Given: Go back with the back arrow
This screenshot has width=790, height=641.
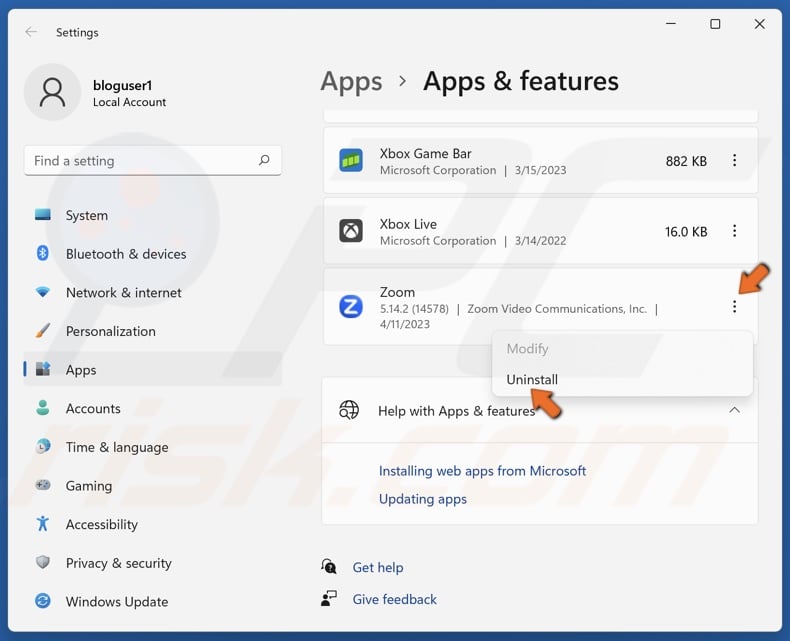Looking at the screenshot, I should click(x=31, y=32).
